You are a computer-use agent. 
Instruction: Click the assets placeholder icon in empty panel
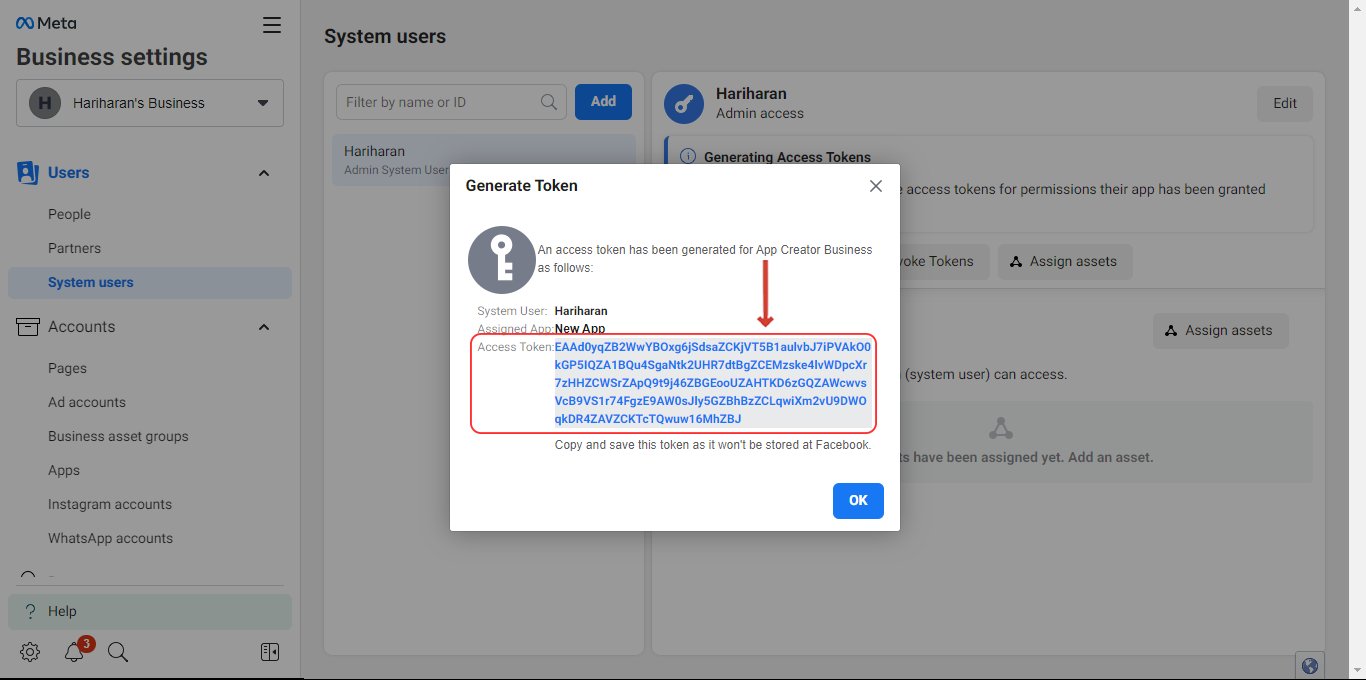coord(1000,428)
